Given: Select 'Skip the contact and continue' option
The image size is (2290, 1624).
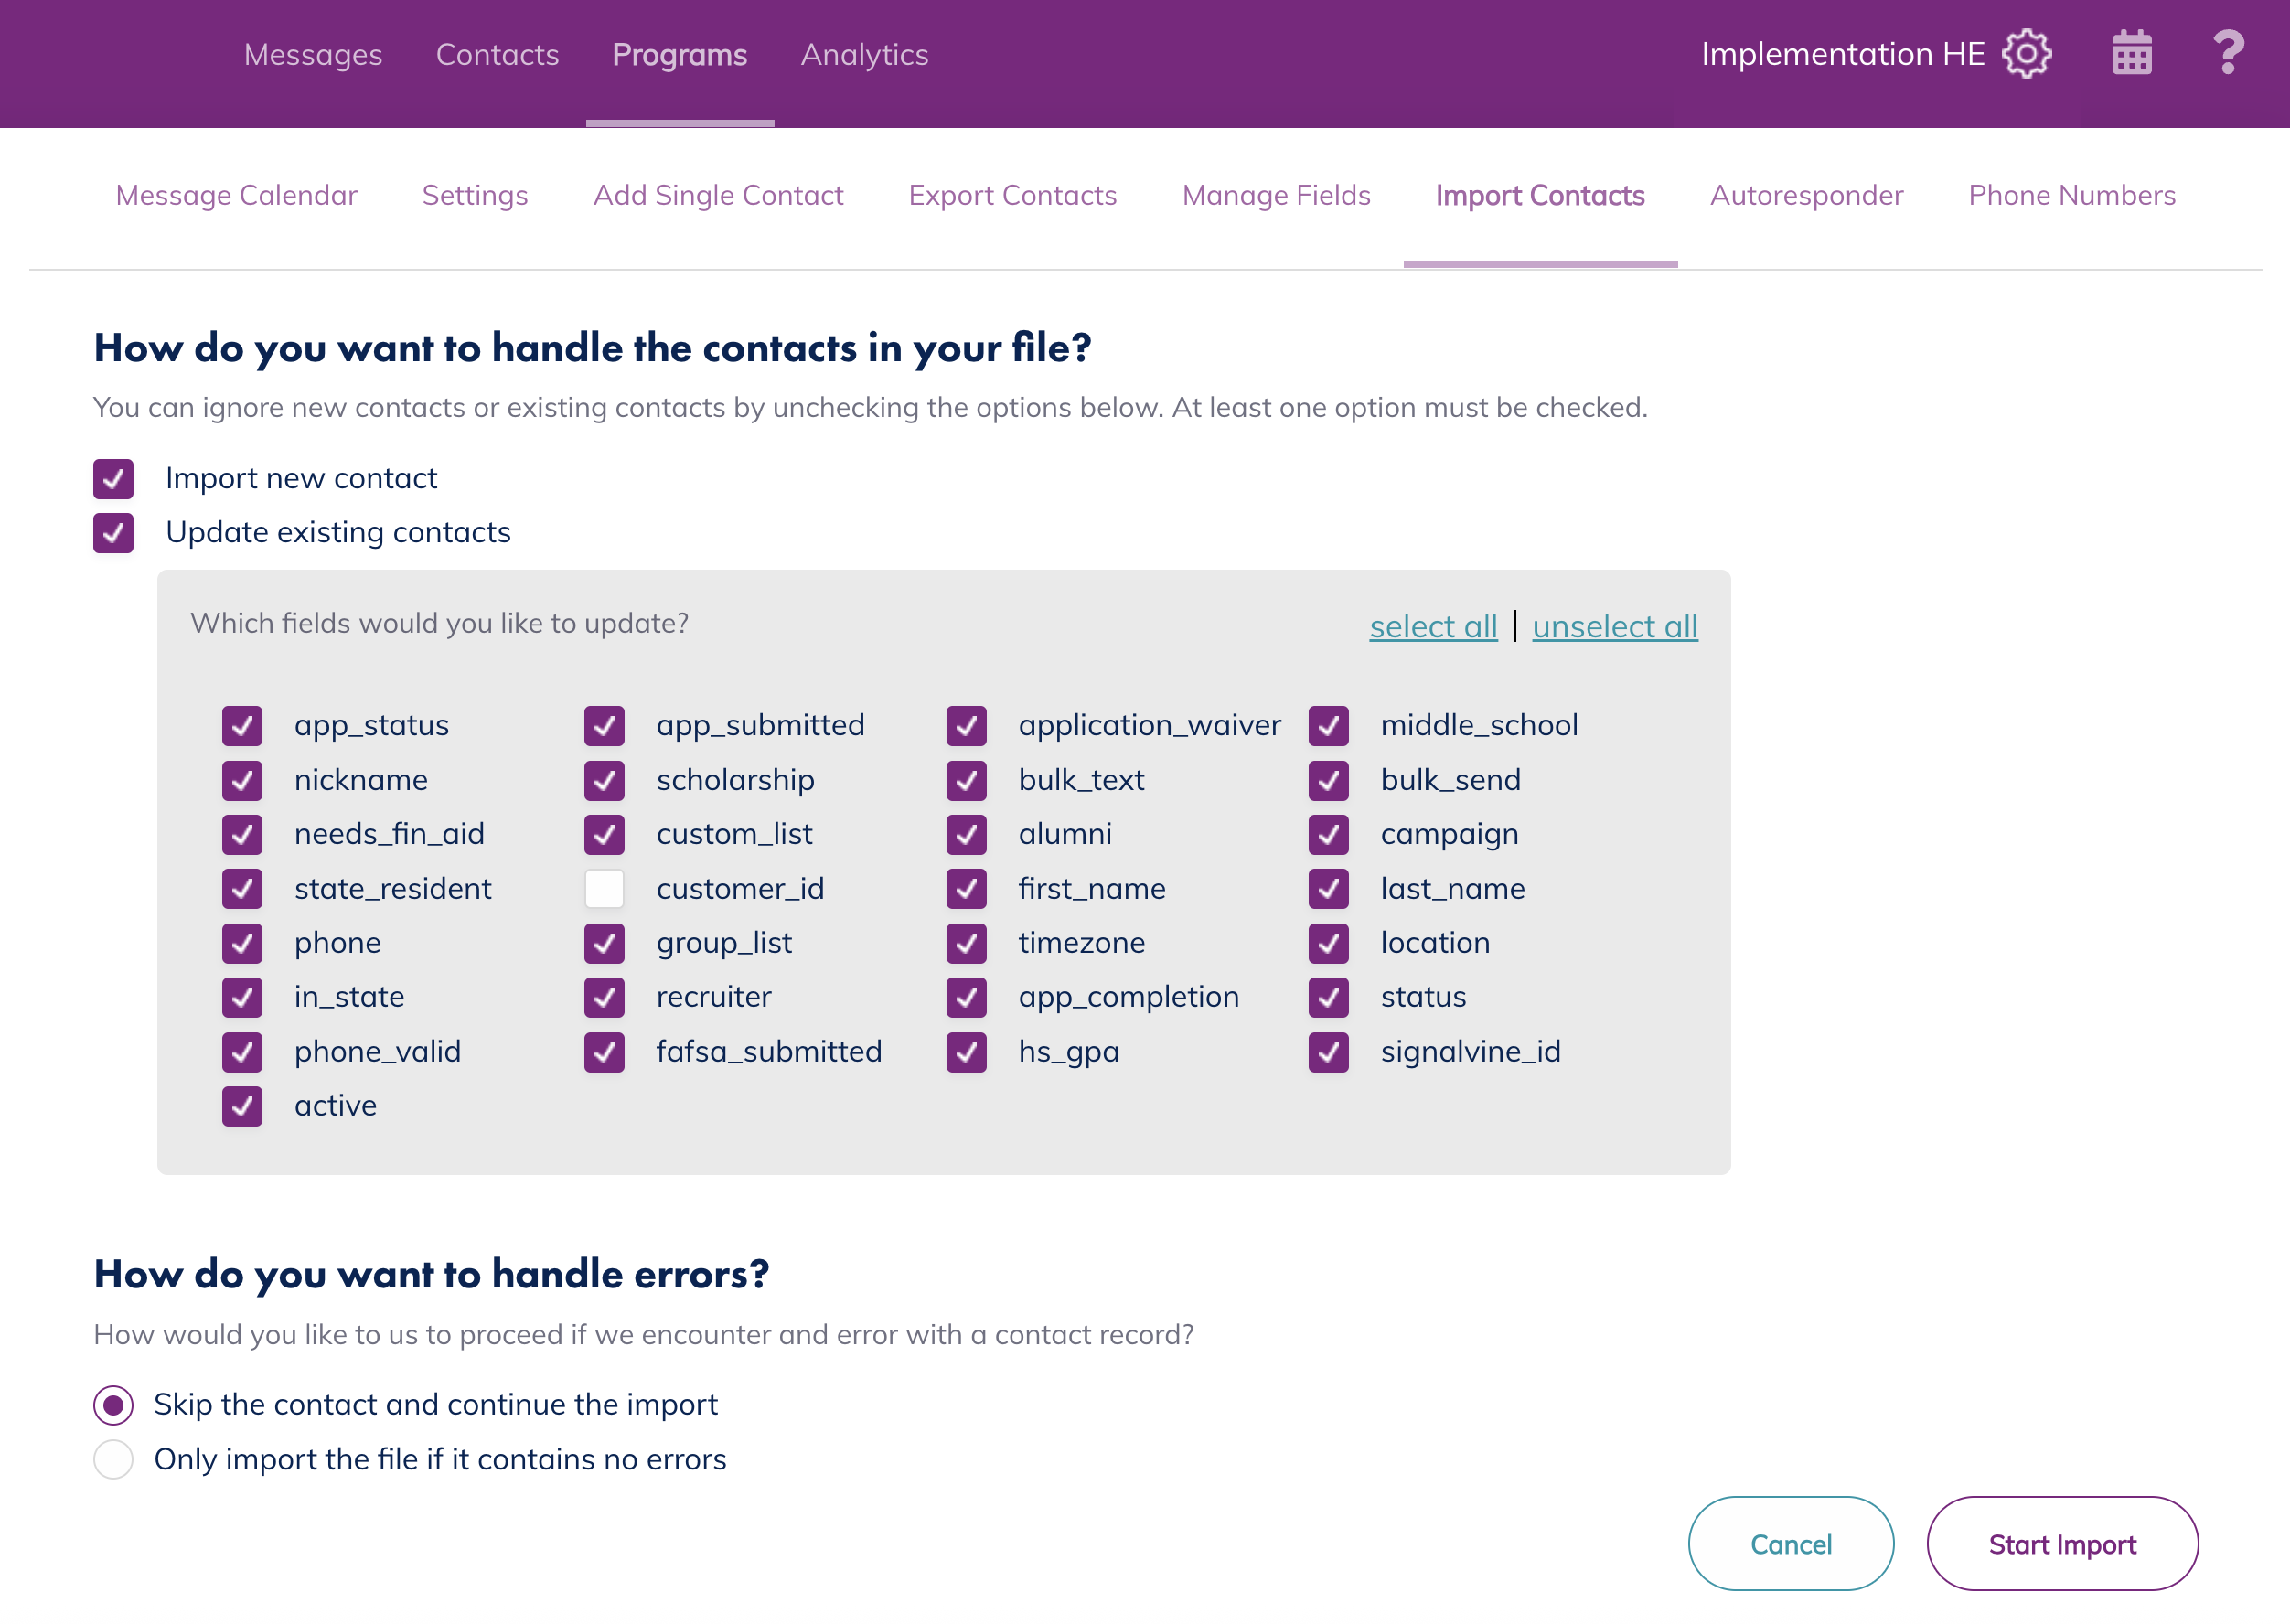Looking at the screenshot, I should tap(114, 1405).
